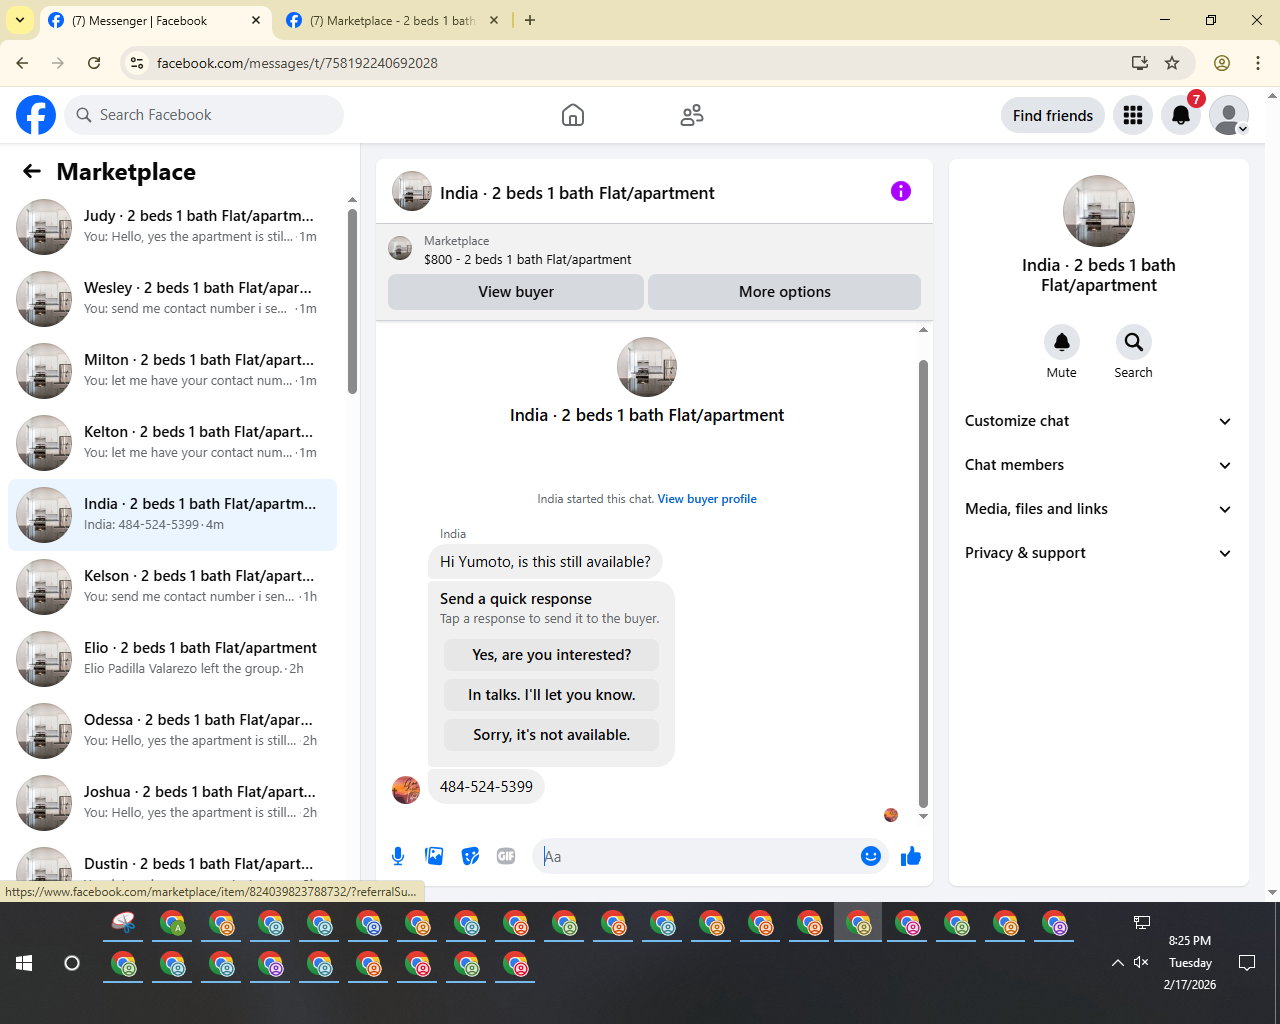The width and height of the screenshot is (1280, 1024).
Task: Bookmark this page star icon
Action: (x=1172, y=63)
